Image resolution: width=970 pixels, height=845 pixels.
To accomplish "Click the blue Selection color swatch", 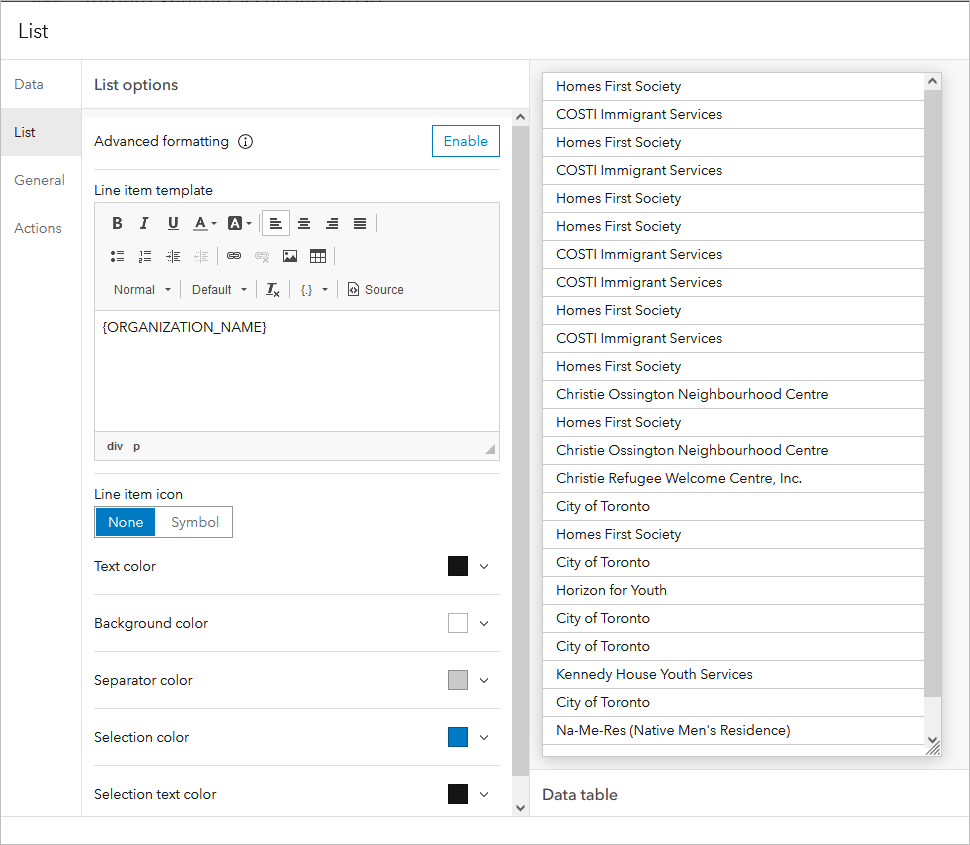I will click(458, 737).
